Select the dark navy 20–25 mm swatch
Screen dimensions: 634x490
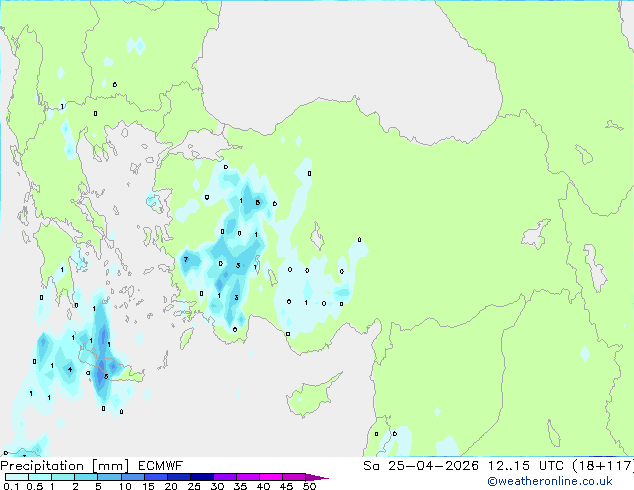[x=181, y=477]
